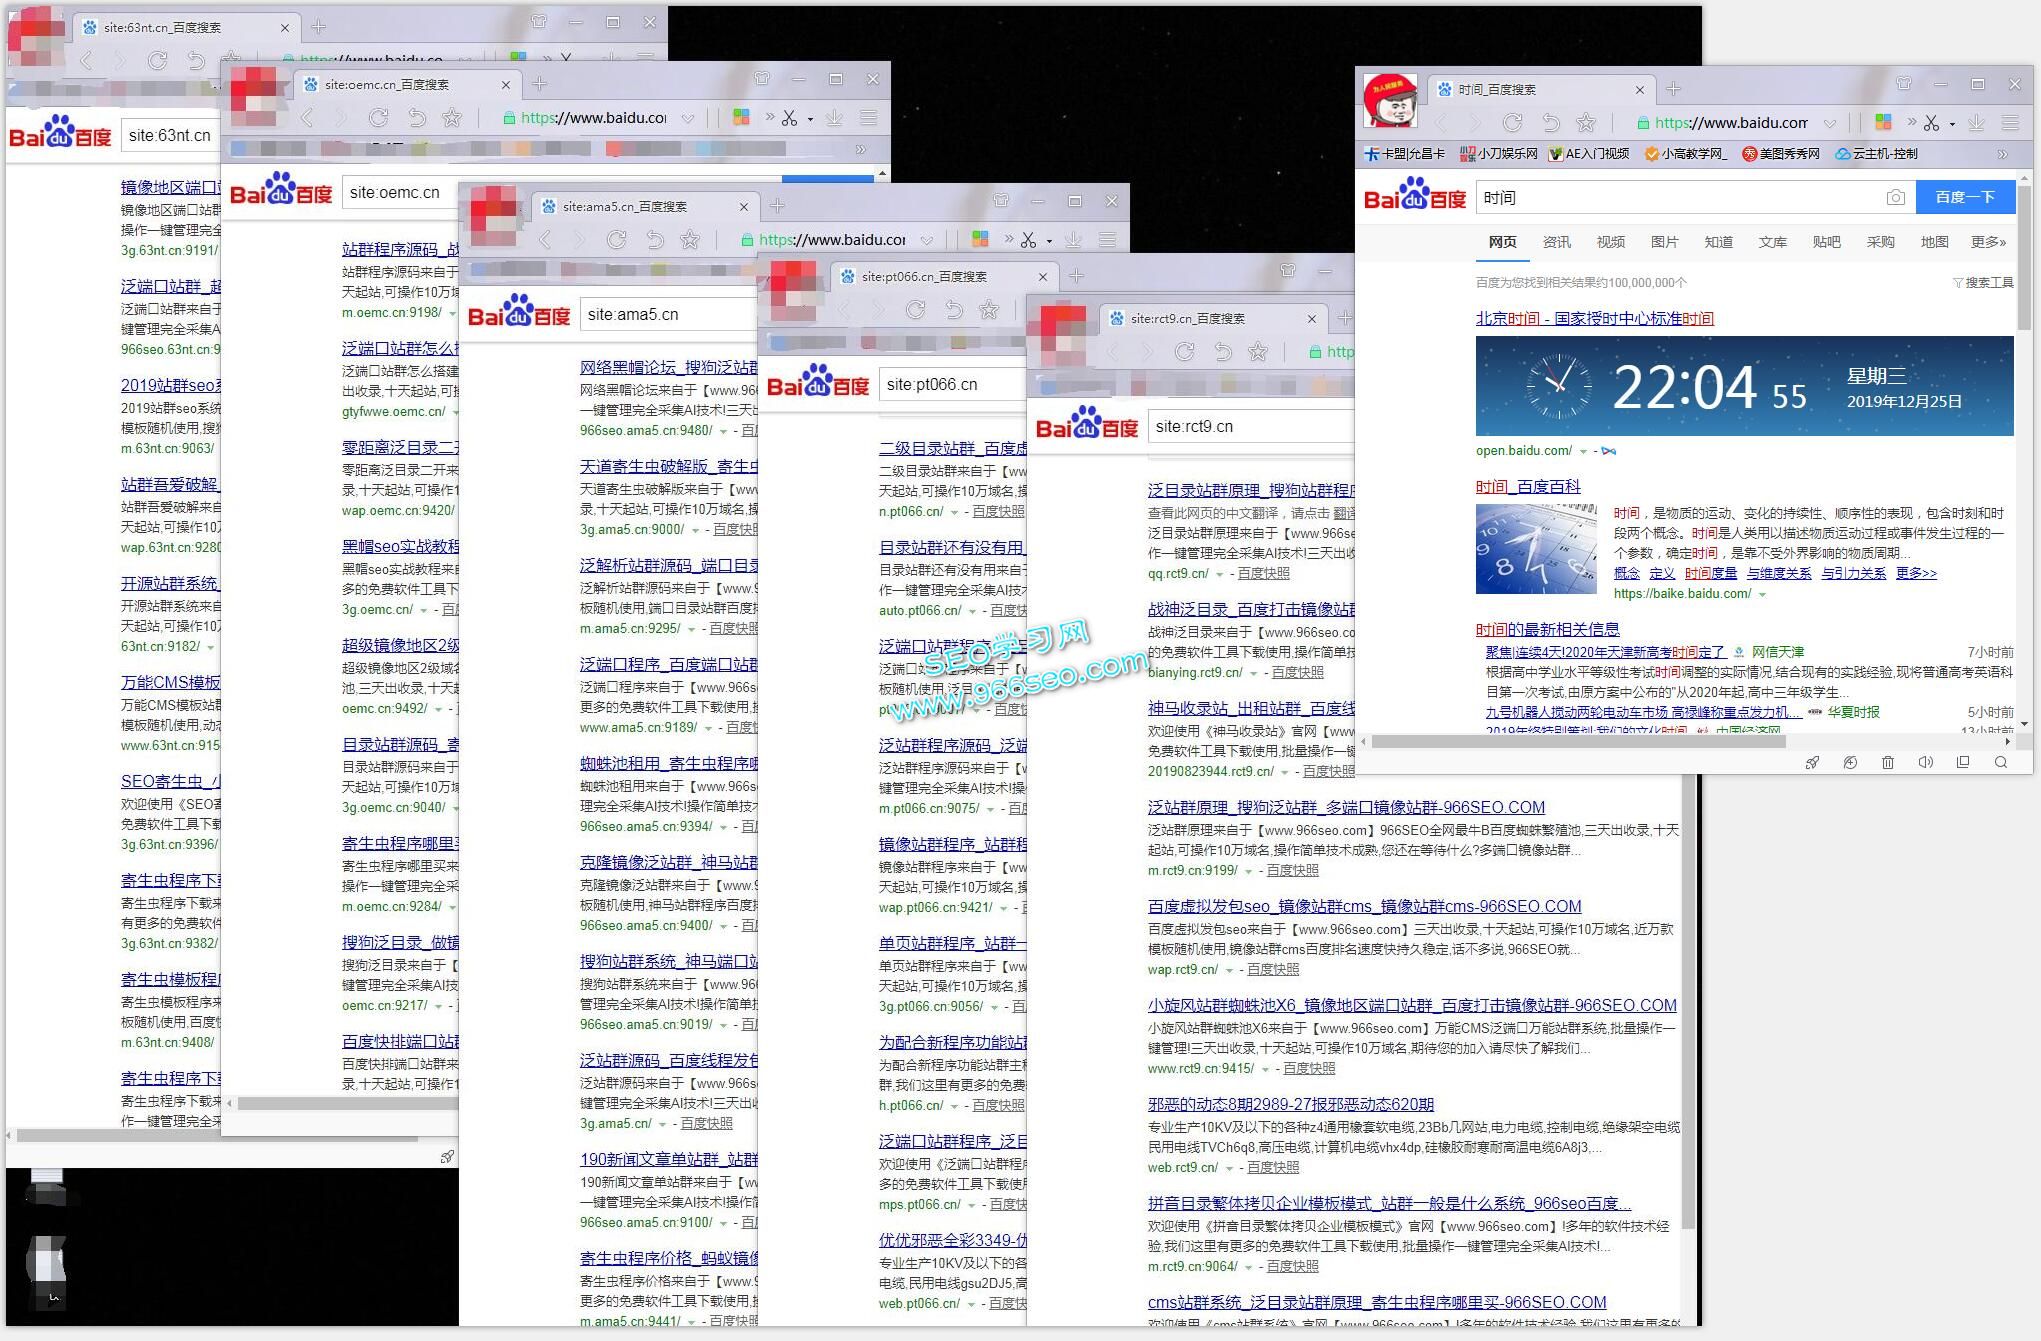Viewport: 2041px width, 1341px height.
Task: Click 百度一下 search button
Action: tap(1965, 198)
